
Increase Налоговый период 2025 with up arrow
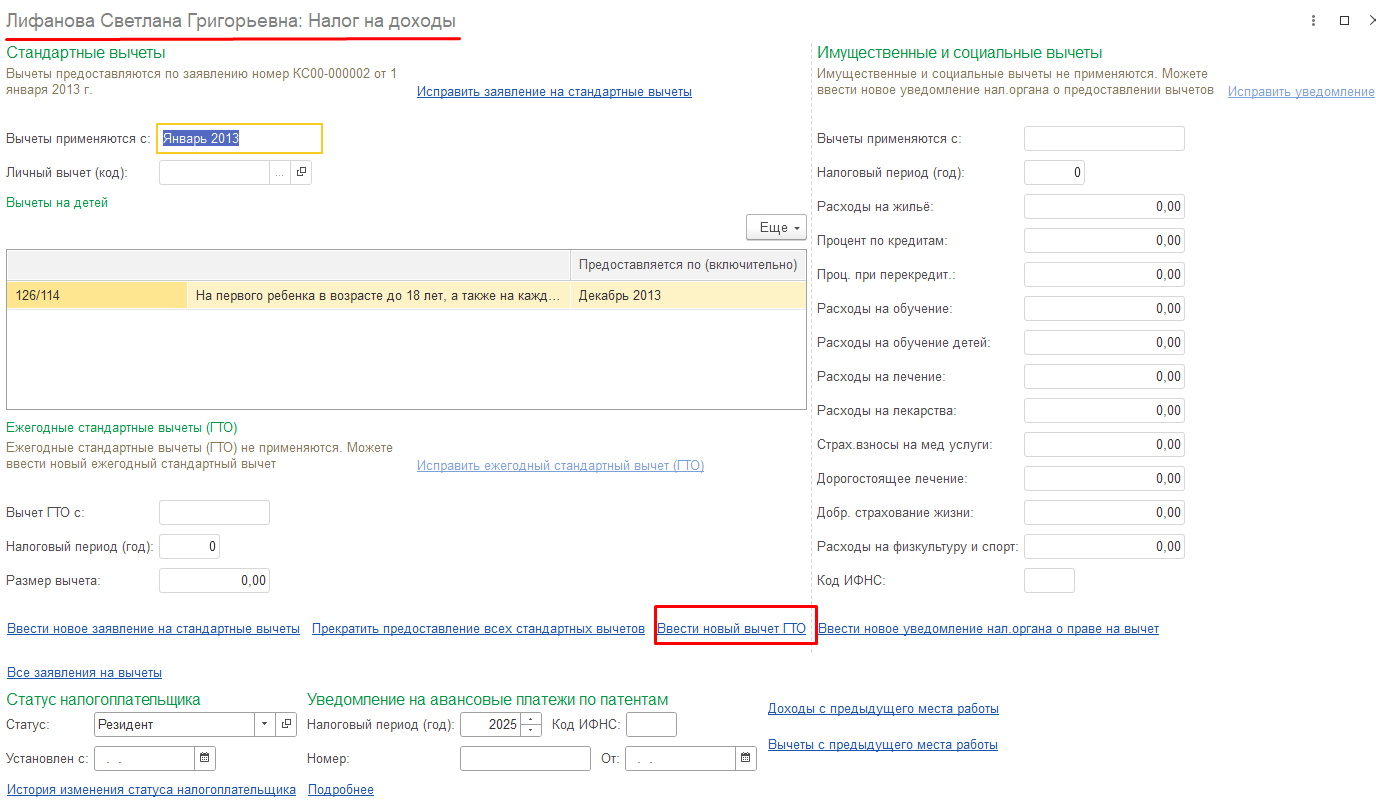click(x=531, y=719)
